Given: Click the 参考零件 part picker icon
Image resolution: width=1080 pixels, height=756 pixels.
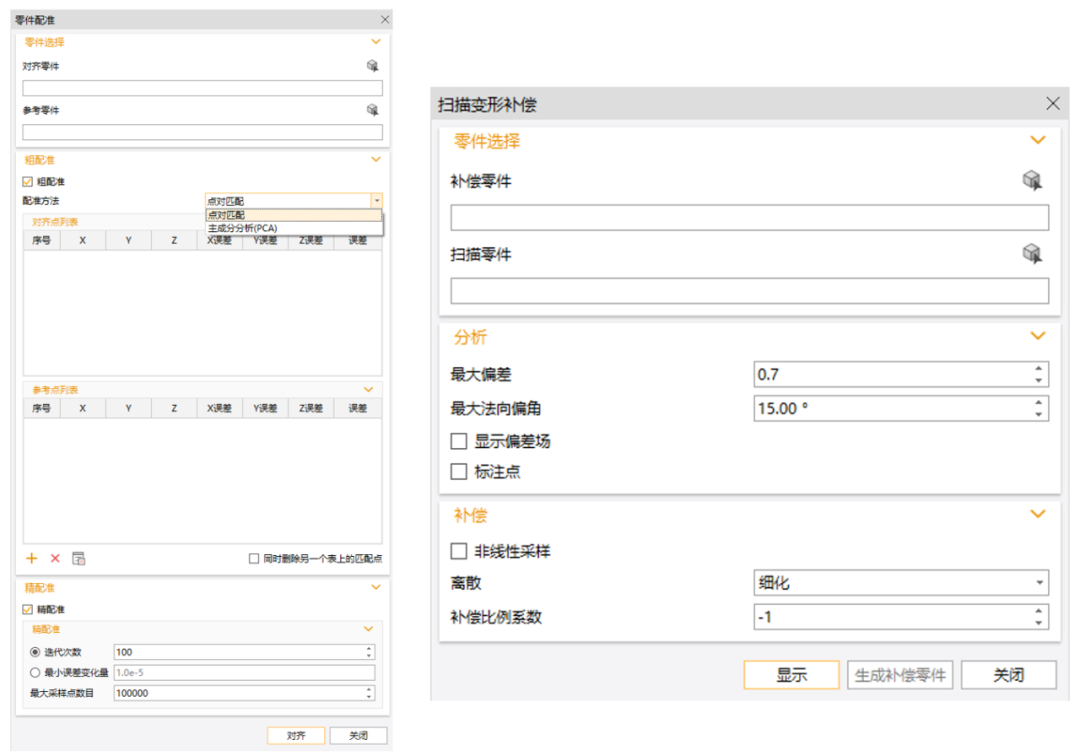Looking at the screenshot, I should point(372,110).
